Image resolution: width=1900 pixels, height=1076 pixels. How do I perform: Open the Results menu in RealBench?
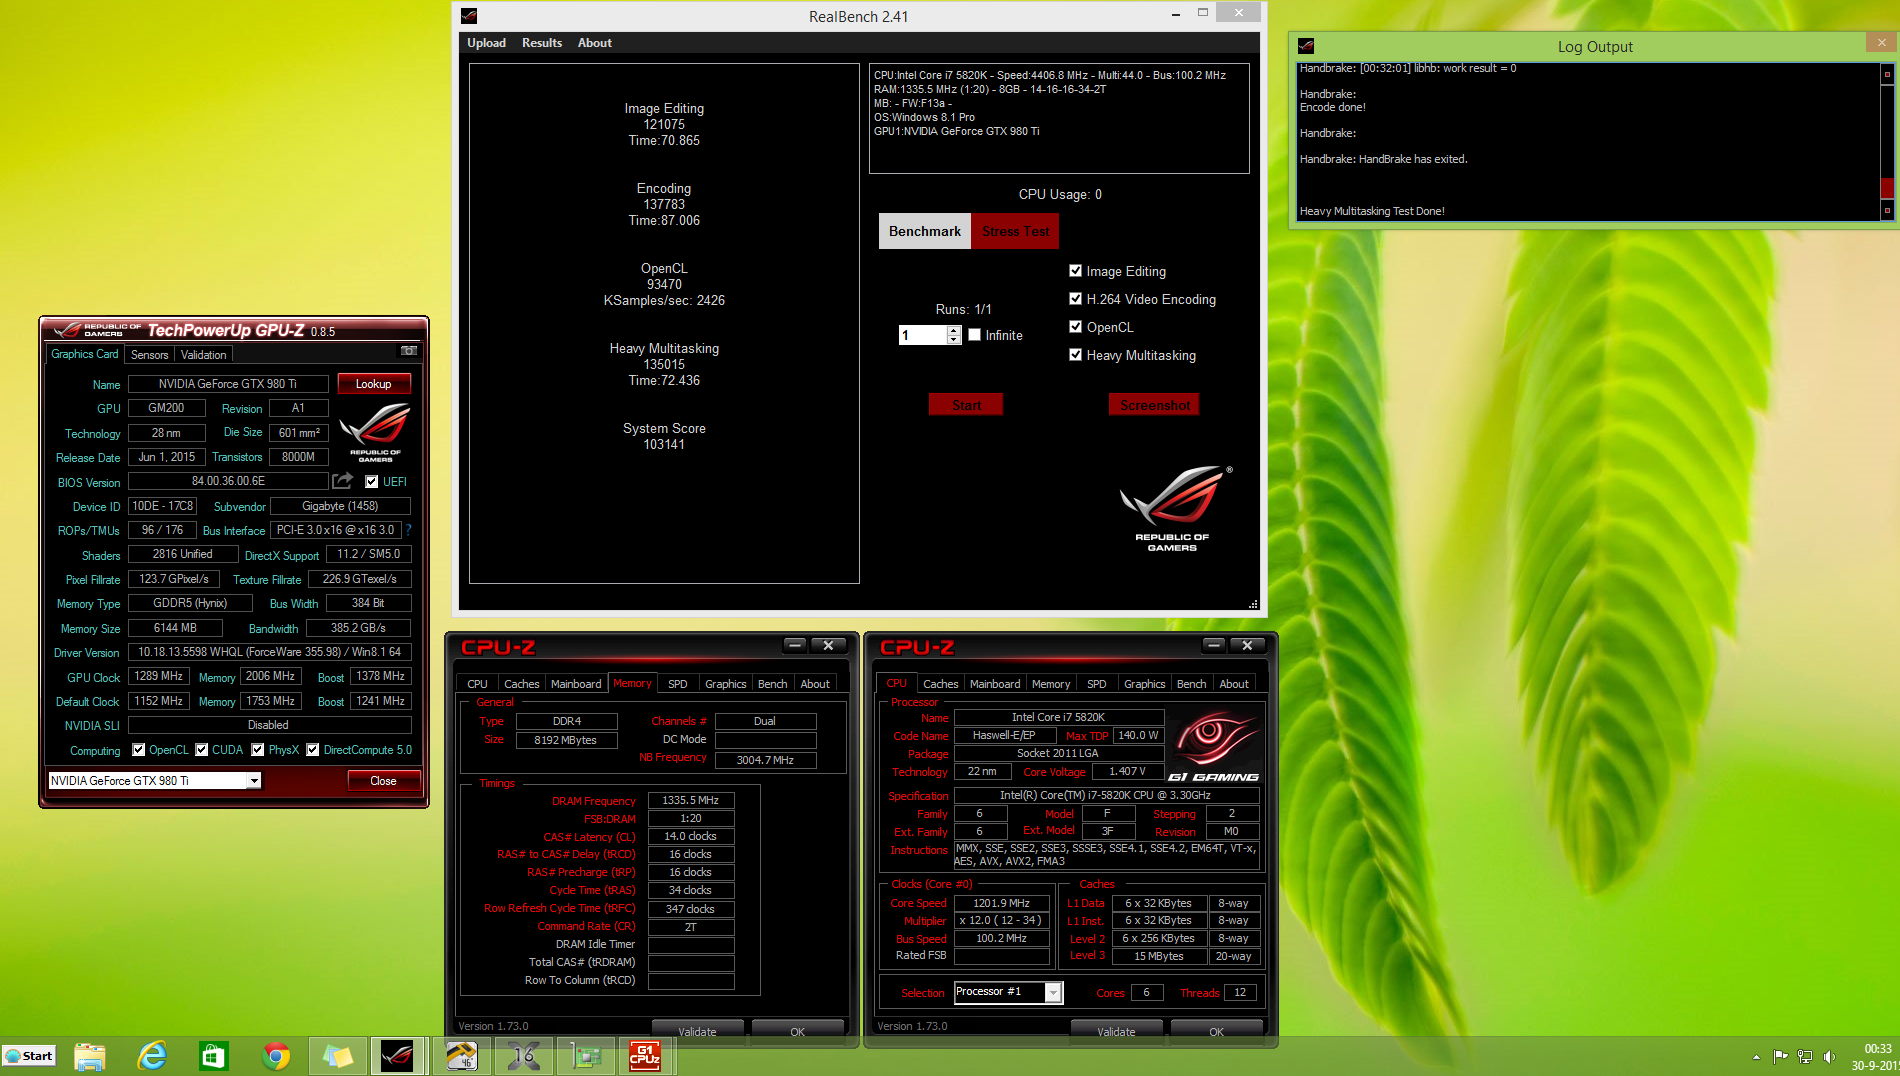tap(542, 43)
